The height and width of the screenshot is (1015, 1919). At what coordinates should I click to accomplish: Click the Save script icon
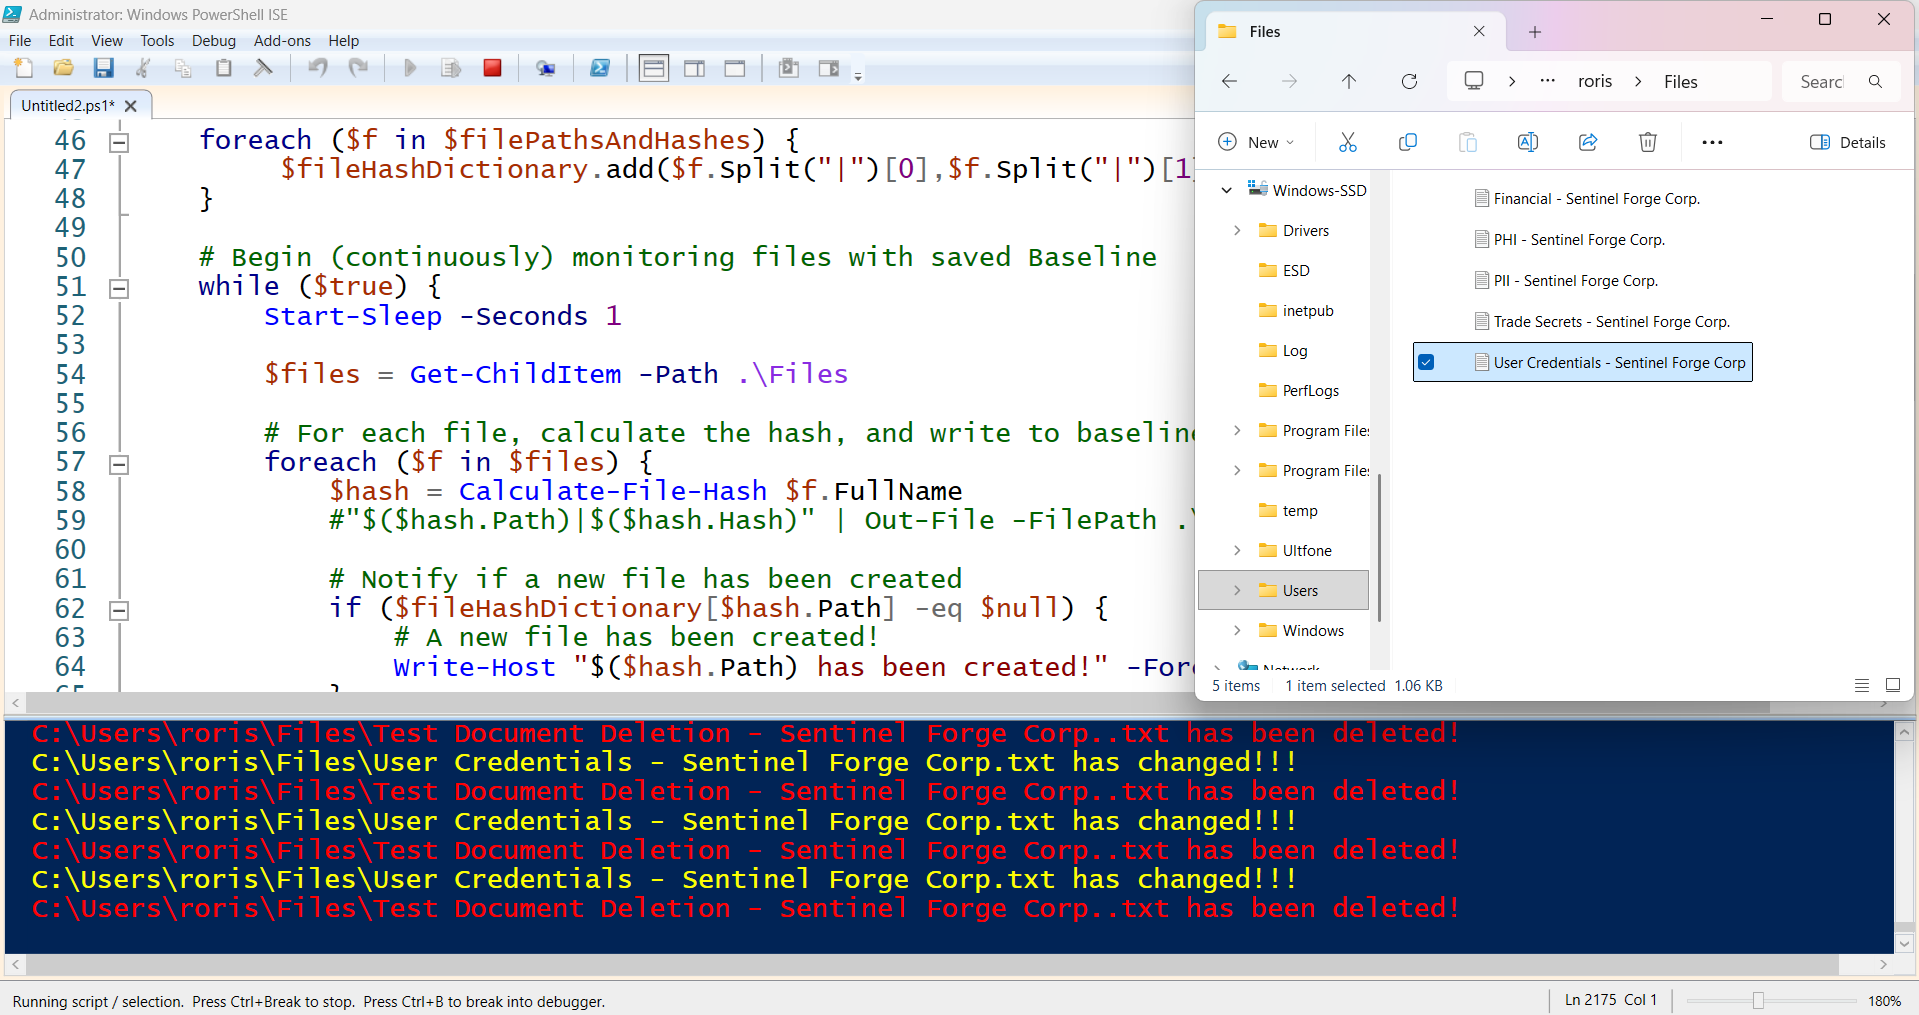pos(103,68)
